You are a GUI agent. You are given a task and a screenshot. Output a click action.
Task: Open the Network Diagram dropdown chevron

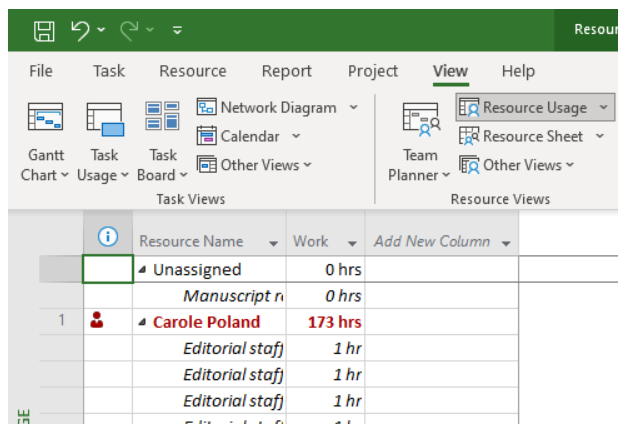point(353,108)
